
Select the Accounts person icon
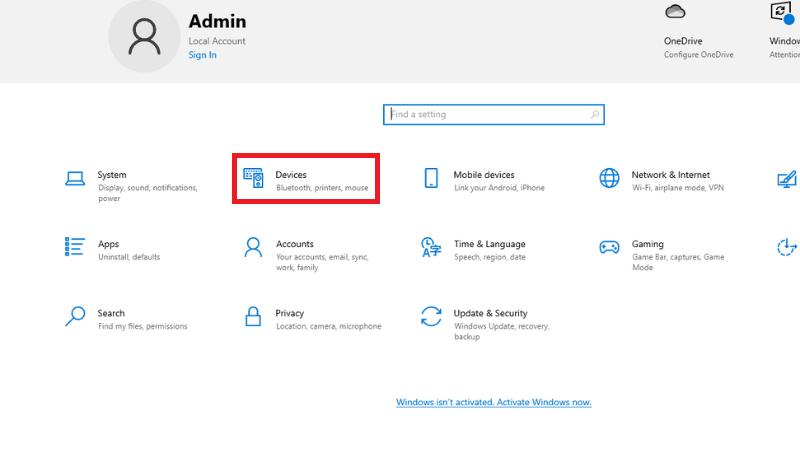[254, 247]
